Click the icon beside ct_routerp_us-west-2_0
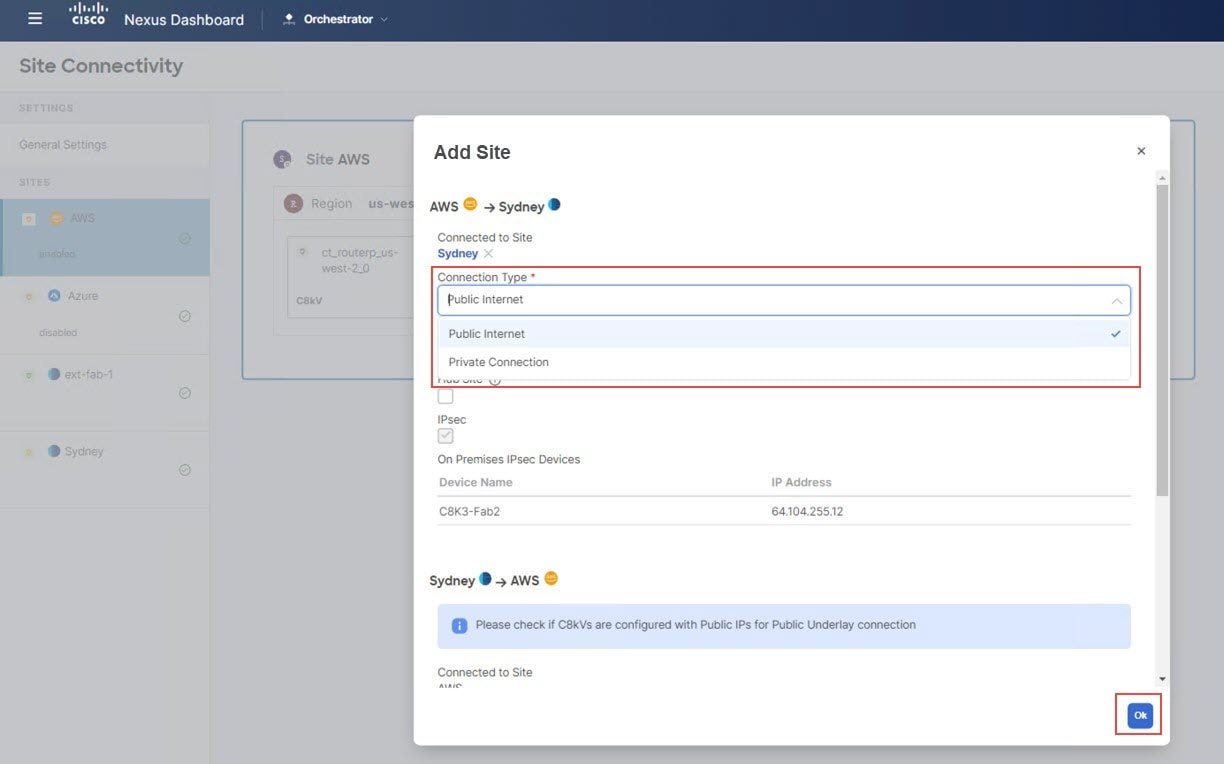 click(x=303, y=254)
